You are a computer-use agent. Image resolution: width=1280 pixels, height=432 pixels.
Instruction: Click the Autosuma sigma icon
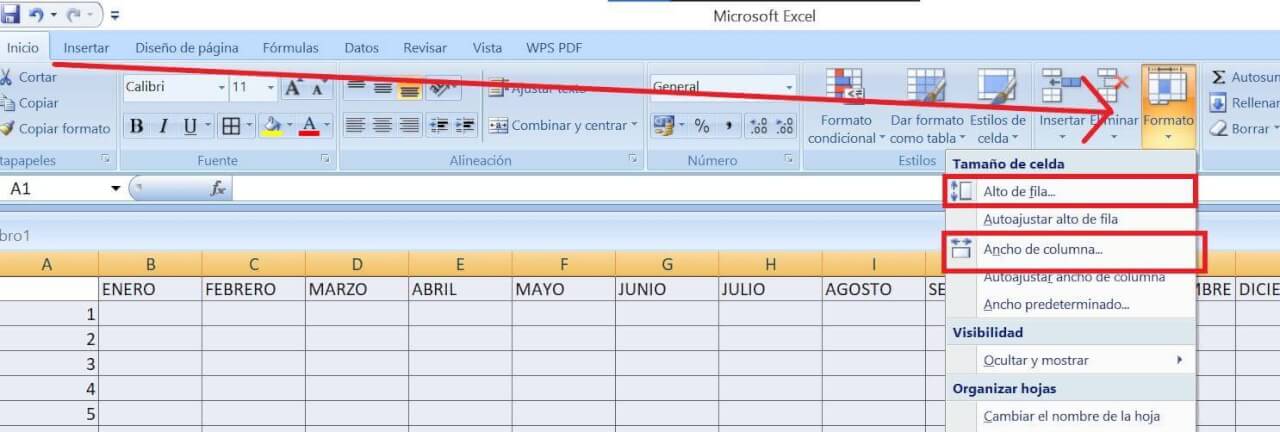tap(1218, 77)
